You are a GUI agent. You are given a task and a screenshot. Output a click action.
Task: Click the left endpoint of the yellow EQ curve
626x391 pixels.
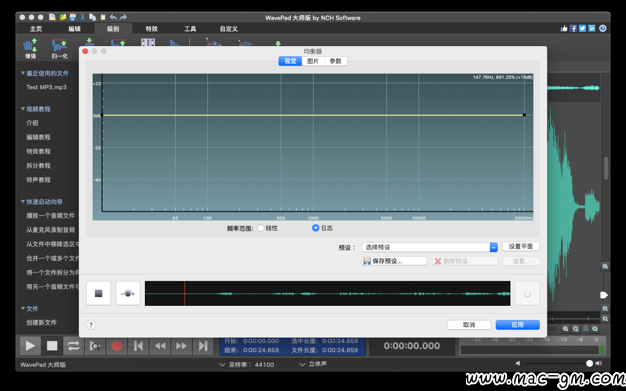pyautogui.click(x=102, y=115)
